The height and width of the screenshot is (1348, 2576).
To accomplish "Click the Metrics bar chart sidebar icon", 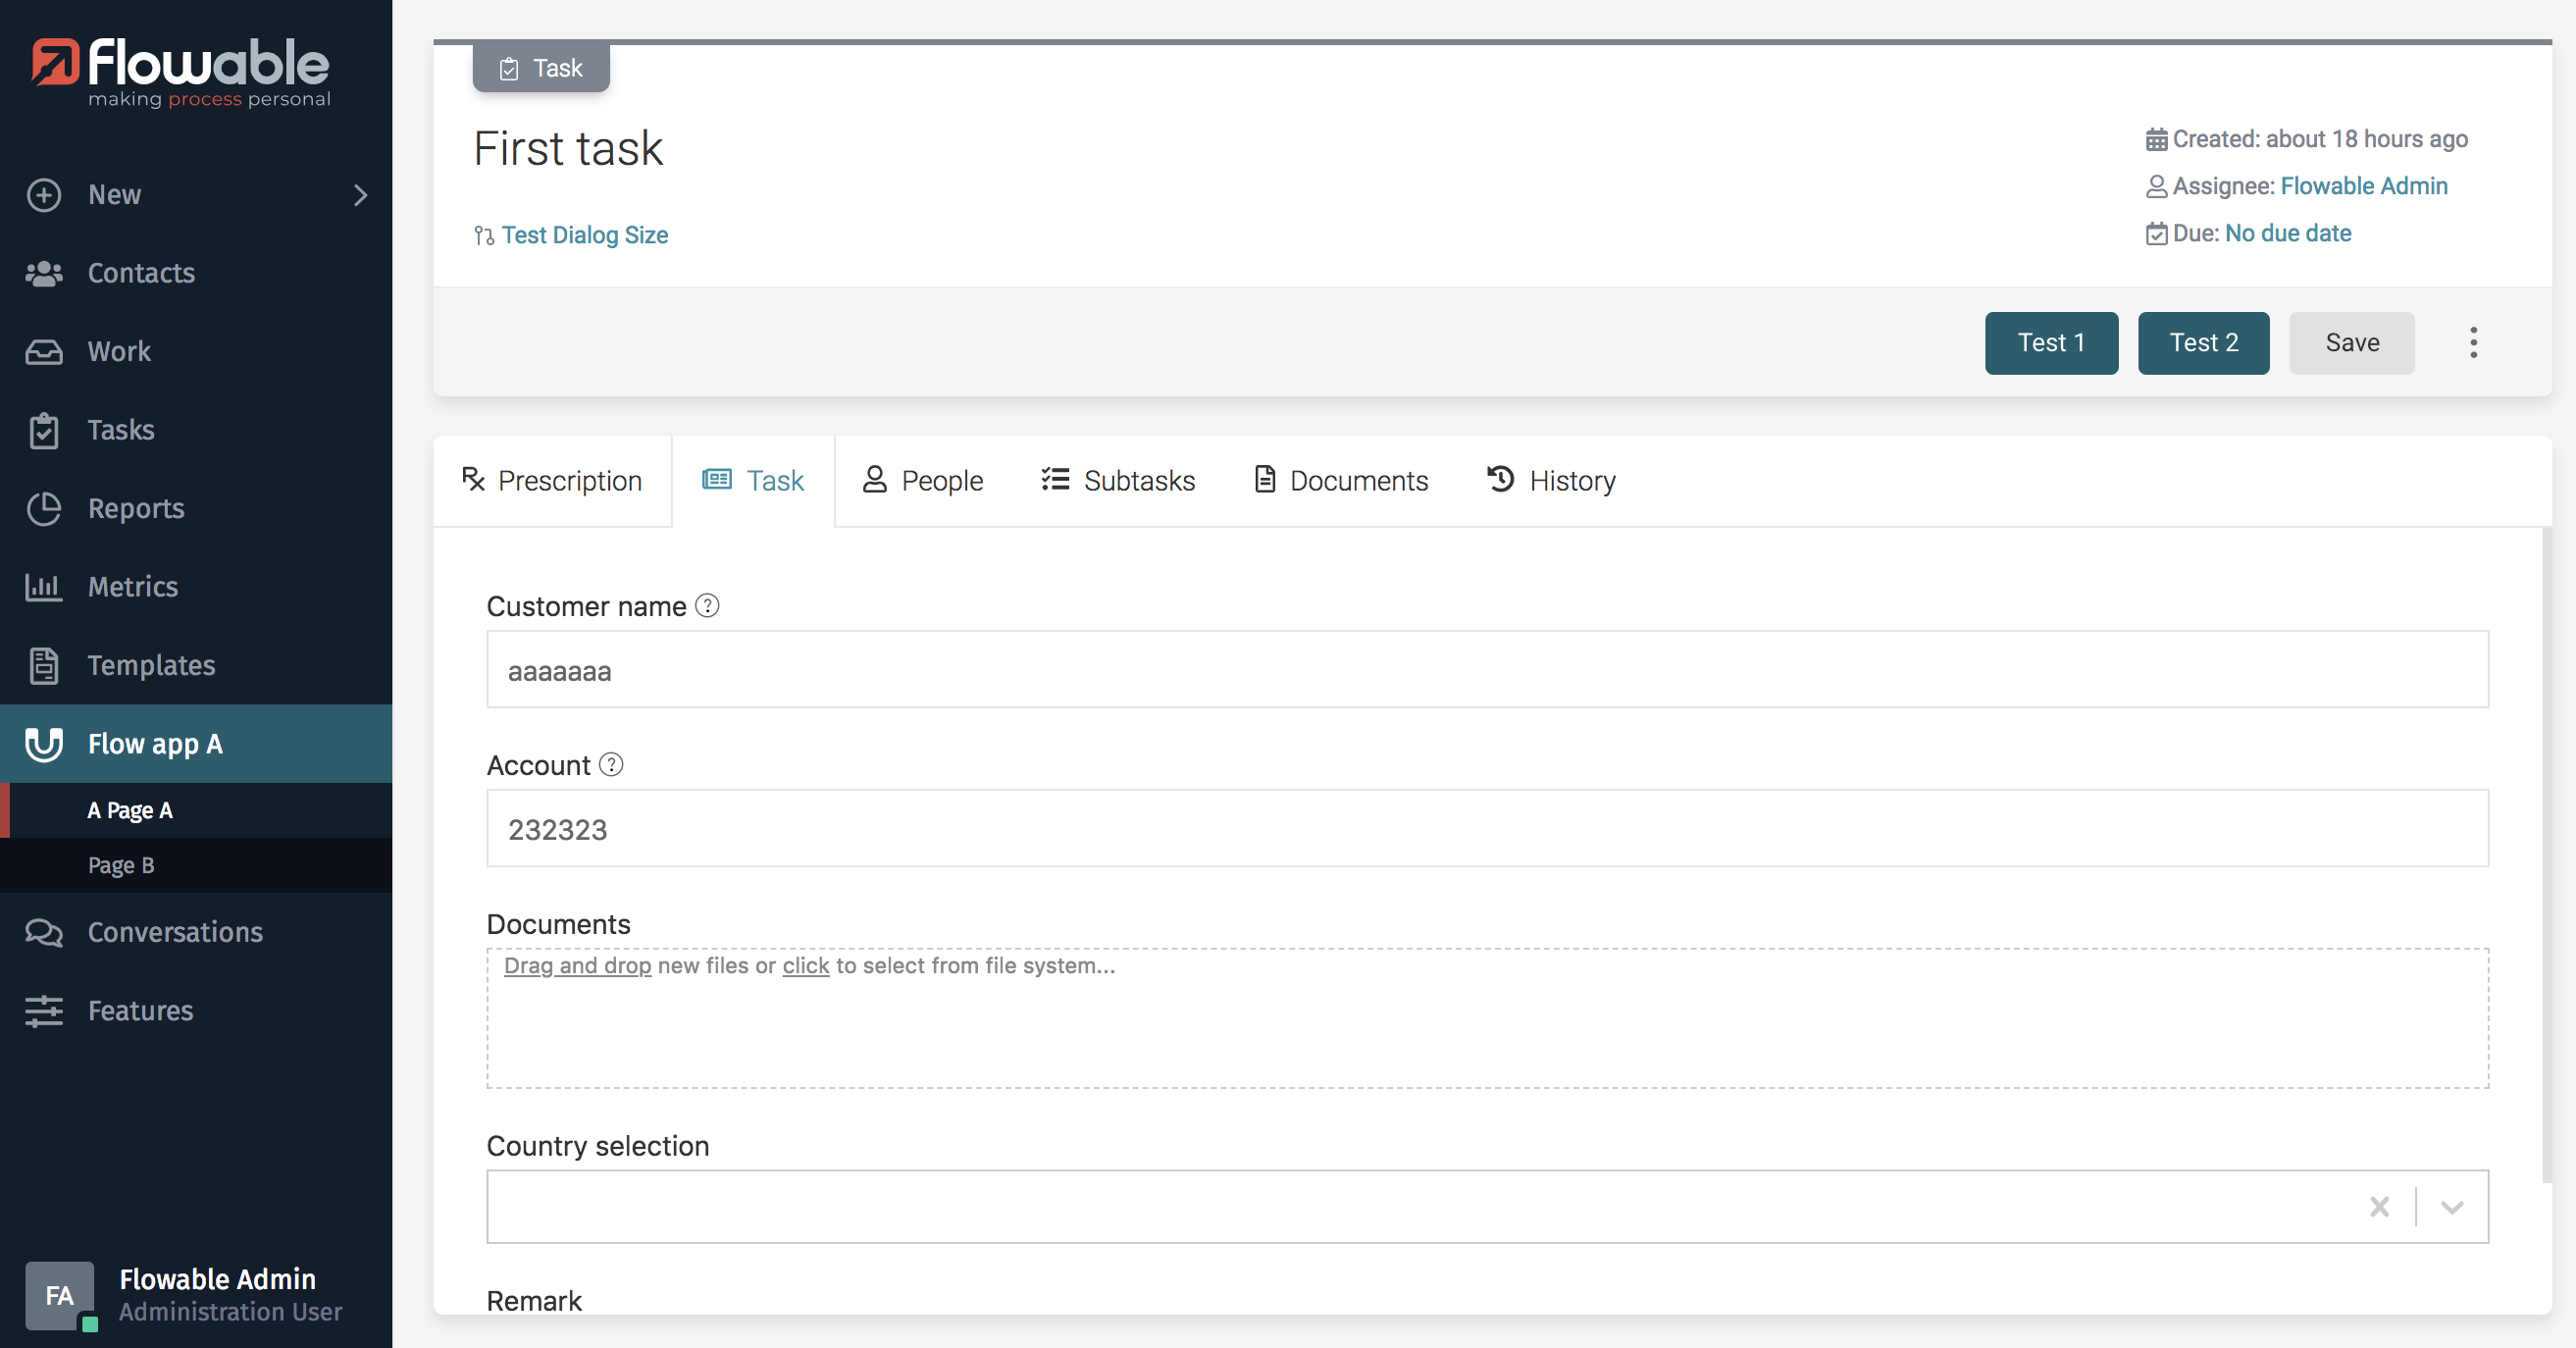I will tap(43, 587).
